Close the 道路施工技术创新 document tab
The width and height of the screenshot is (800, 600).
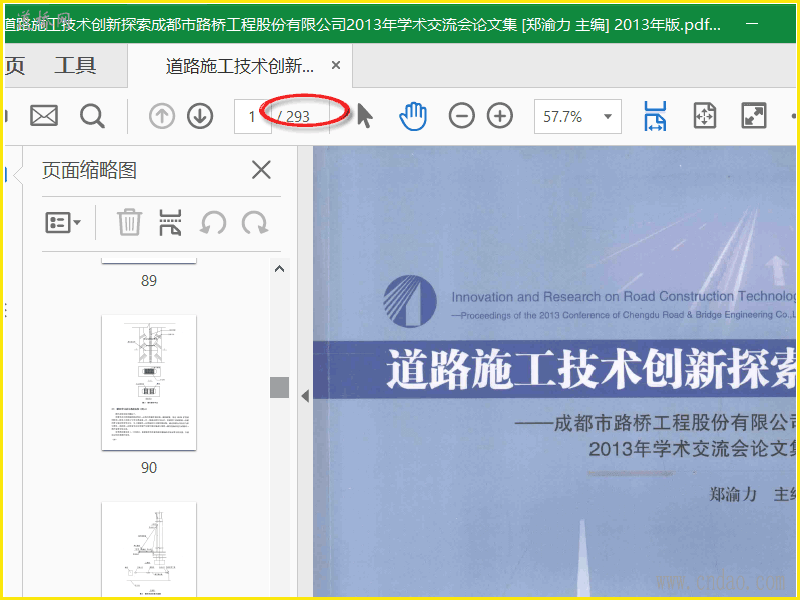pyautogui.click(x=336, y=65)
